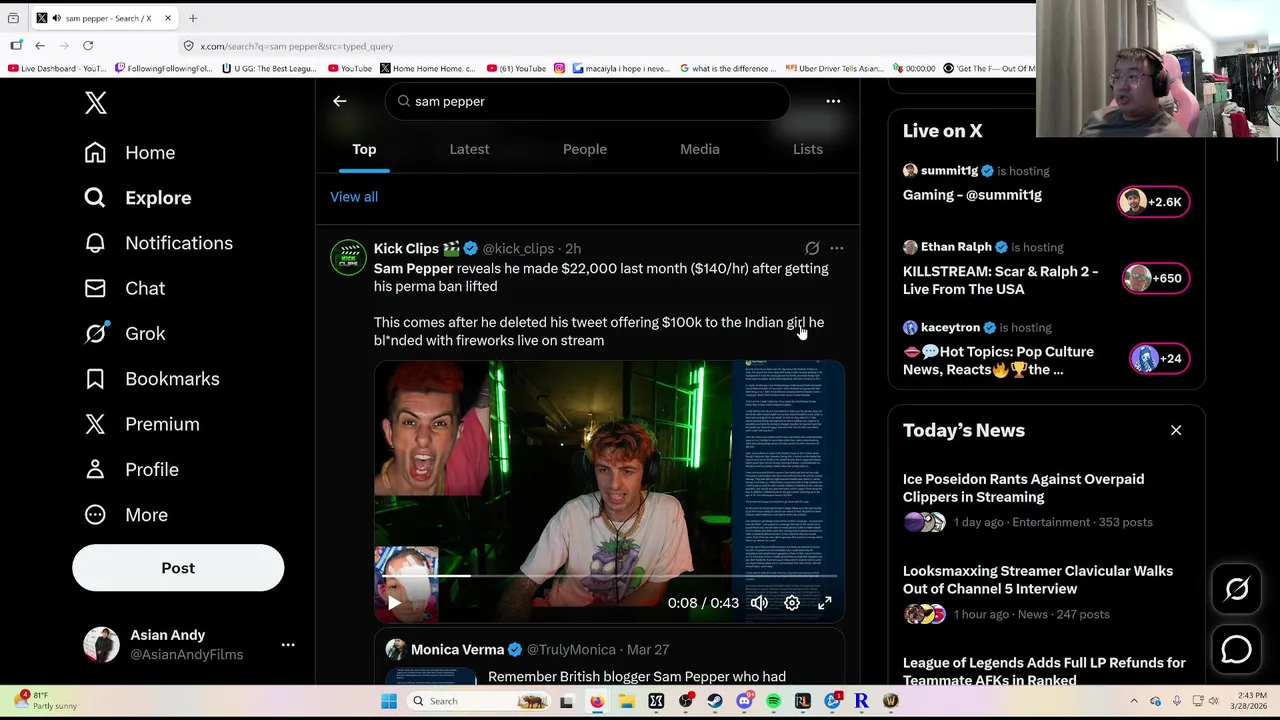The height and width of the screenshot is (720, 1280).
Task: Show hidden system tray icons
Action: tap(1134, 701)
